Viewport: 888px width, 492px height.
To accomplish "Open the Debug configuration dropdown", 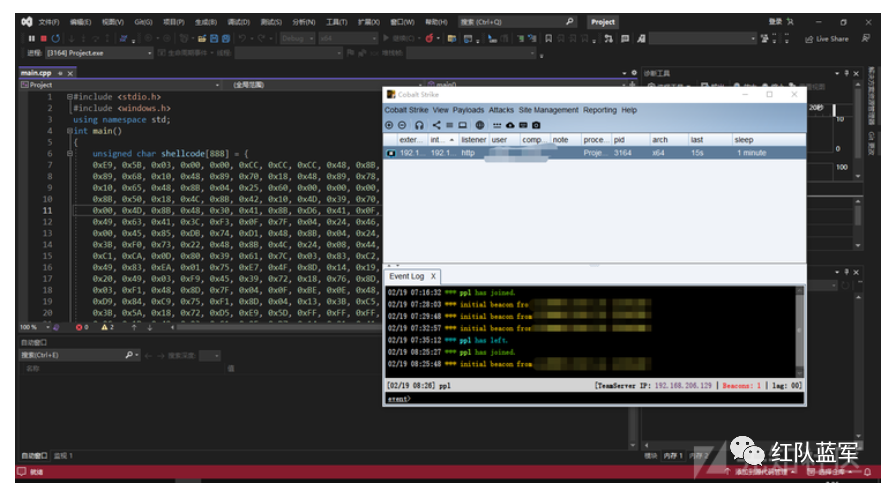I will [297, 38].
